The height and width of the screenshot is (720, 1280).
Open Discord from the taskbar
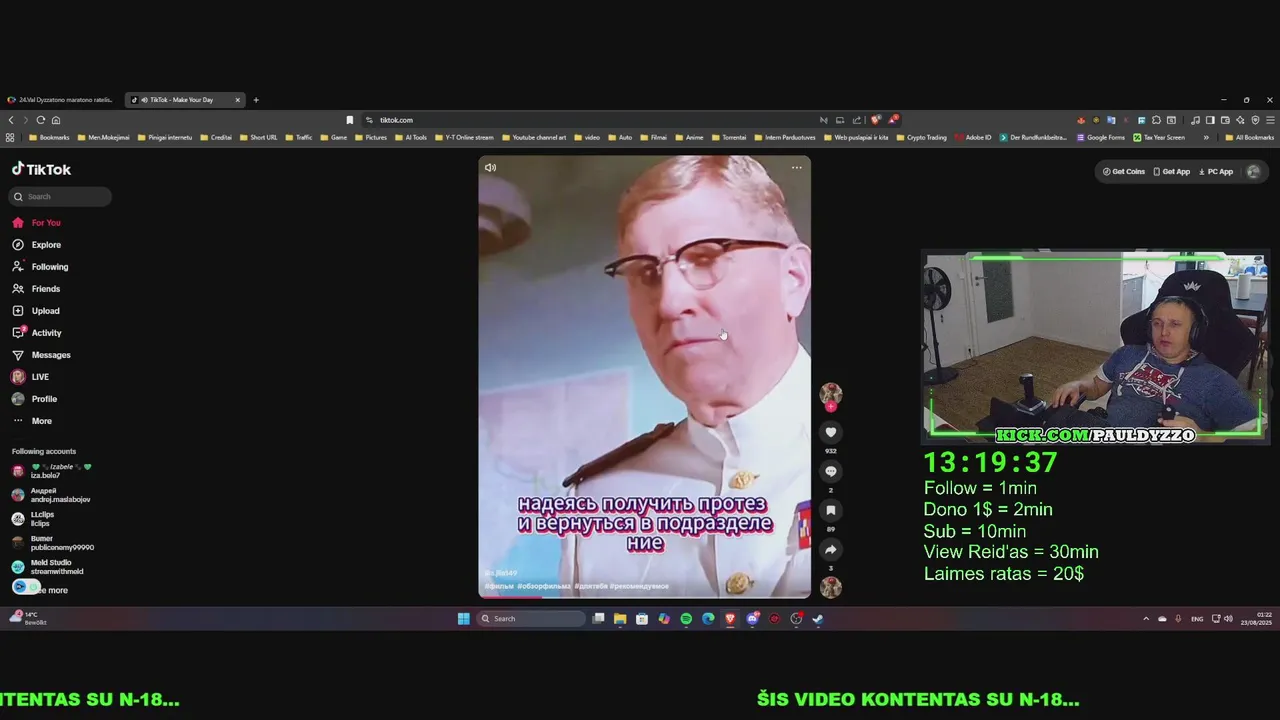coord(752,619)
